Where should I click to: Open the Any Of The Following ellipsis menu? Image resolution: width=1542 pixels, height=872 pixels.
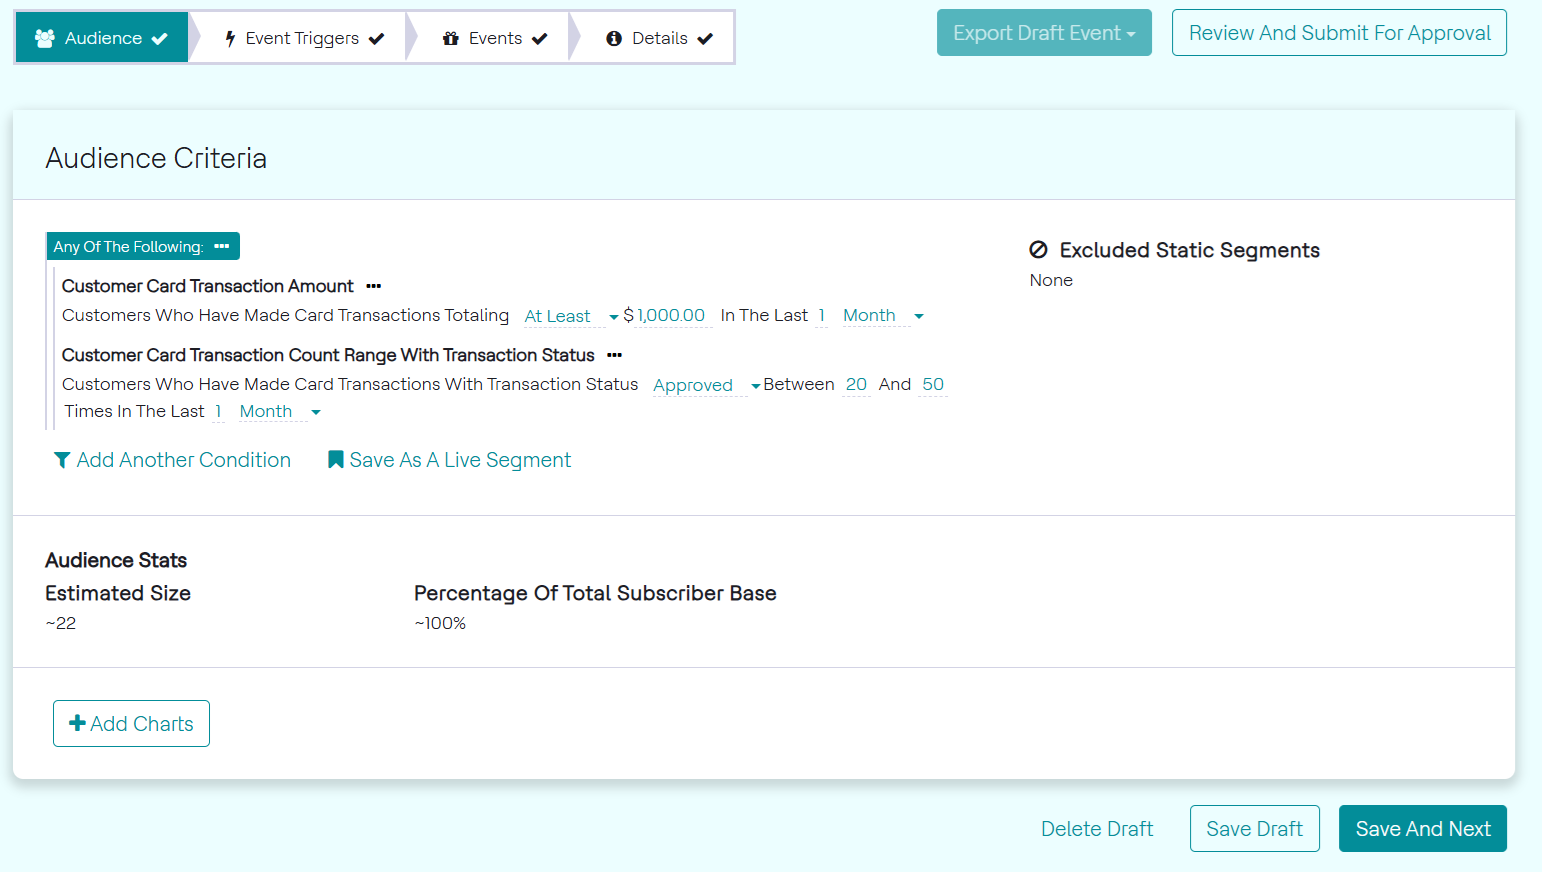pyautogui.click(x=222, y=246)
